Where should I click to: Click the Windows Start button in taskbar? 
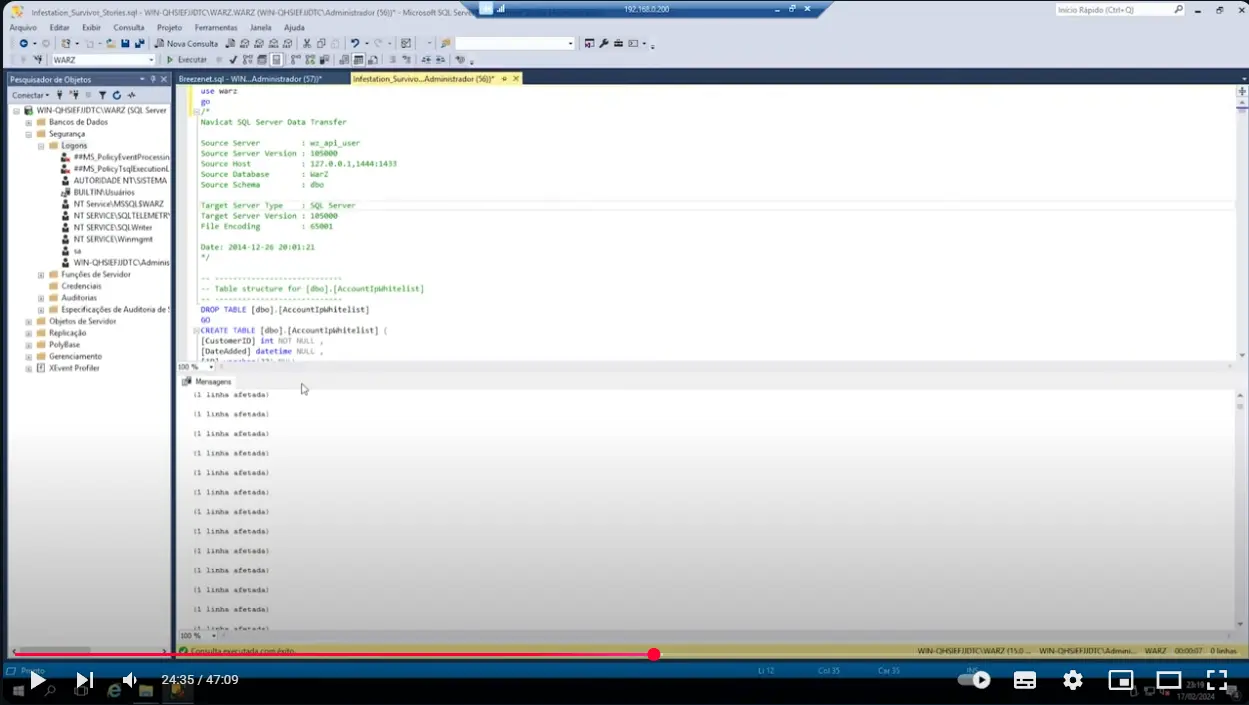18,690
